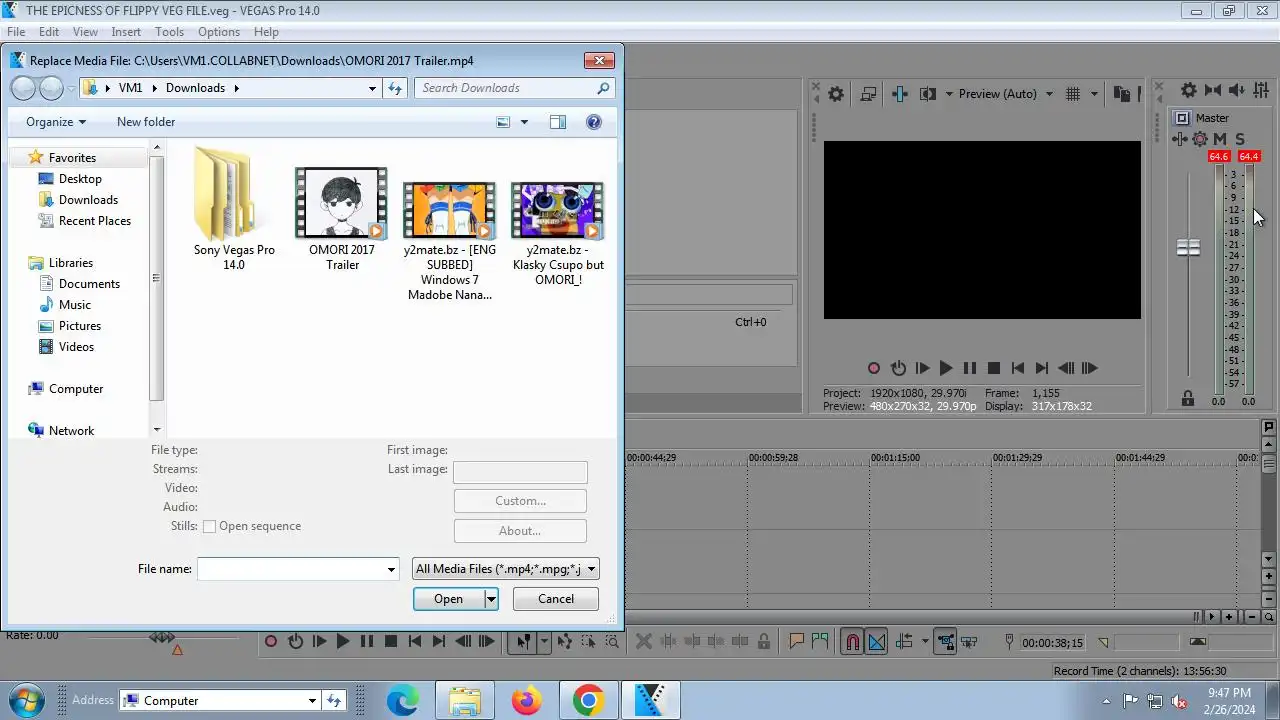Image resolution: width=1280 pixels, height=720 pixels.
Task: Mute the Master bus with M
Action: 1220,139
